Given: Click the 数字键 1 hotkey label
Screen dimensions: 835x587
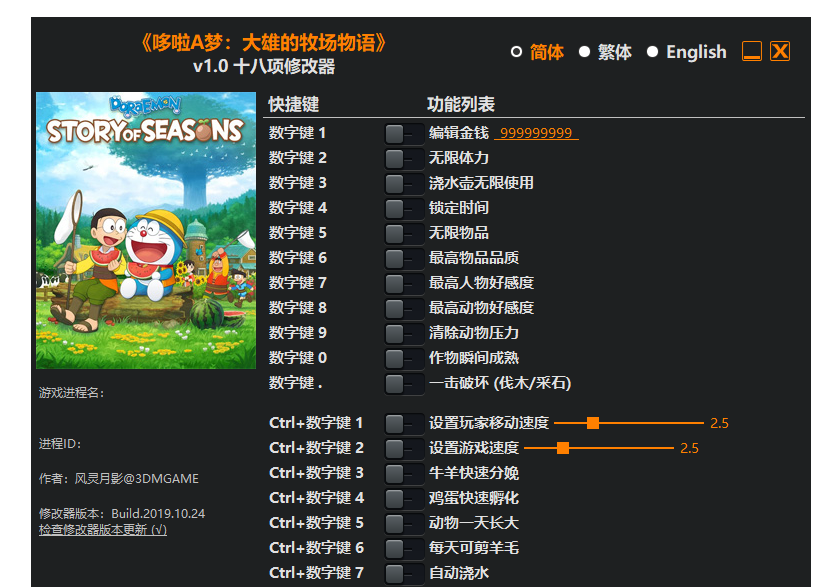Looking at the screenshot, I should (297, 133).
